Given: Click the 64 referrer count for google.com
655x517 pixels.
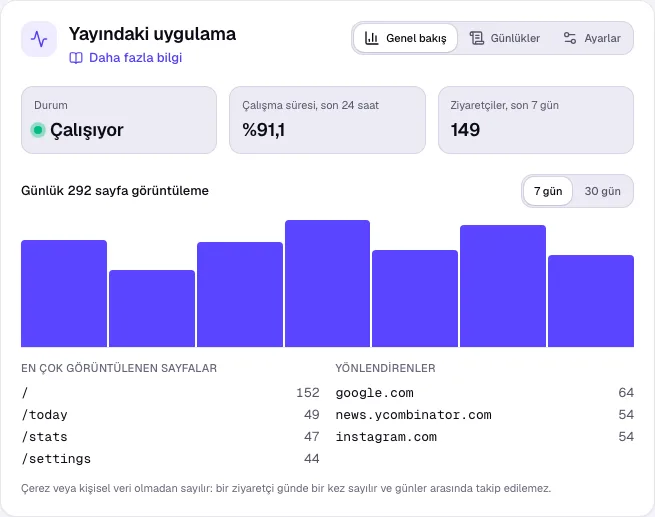Looking at the screenshot, I should click(x=626, y=393).
